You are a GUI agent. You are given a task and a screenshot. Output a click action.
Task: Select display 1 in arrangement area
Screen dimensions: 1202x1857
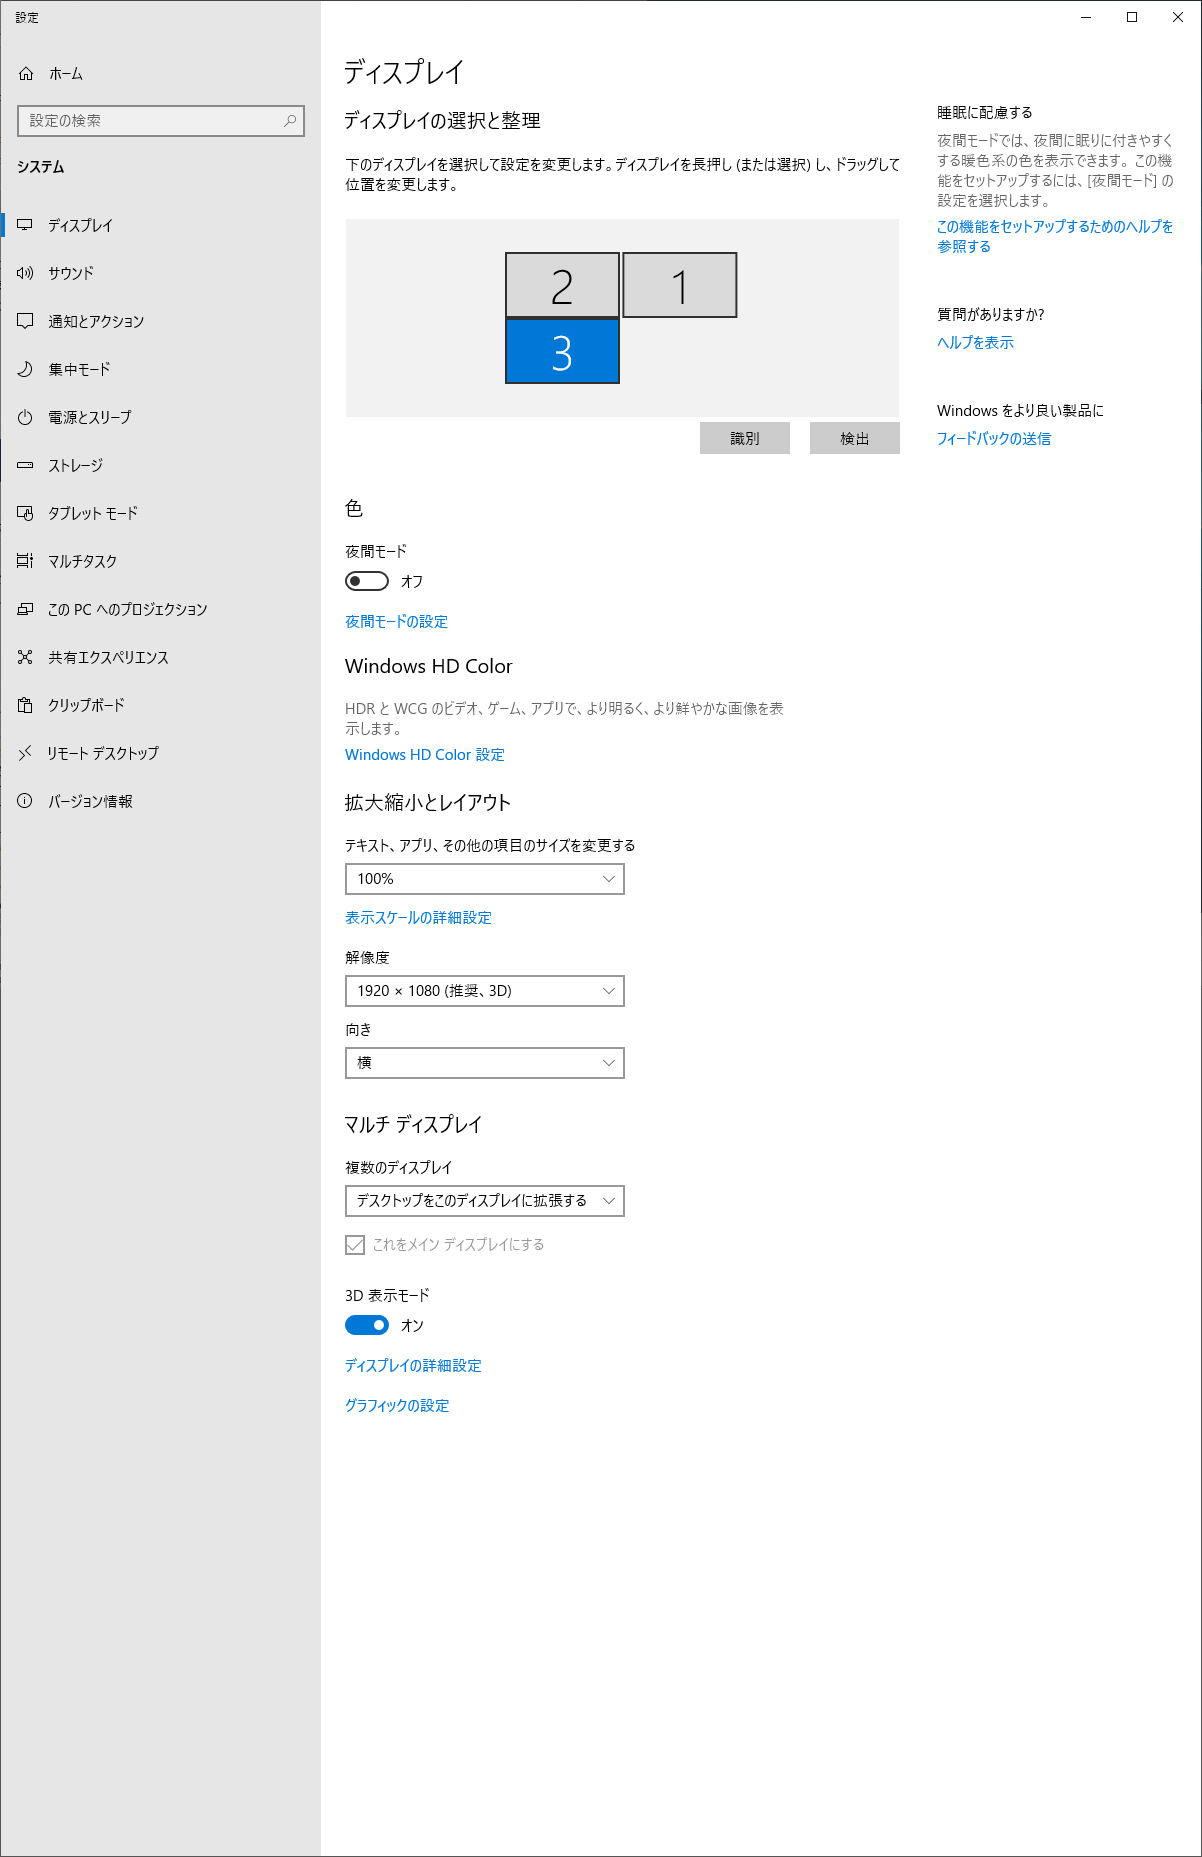tap(680, 285)
